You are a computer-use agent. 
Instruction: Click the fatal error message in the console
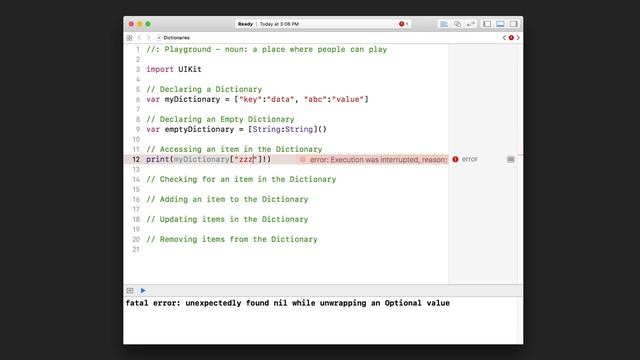287,303
